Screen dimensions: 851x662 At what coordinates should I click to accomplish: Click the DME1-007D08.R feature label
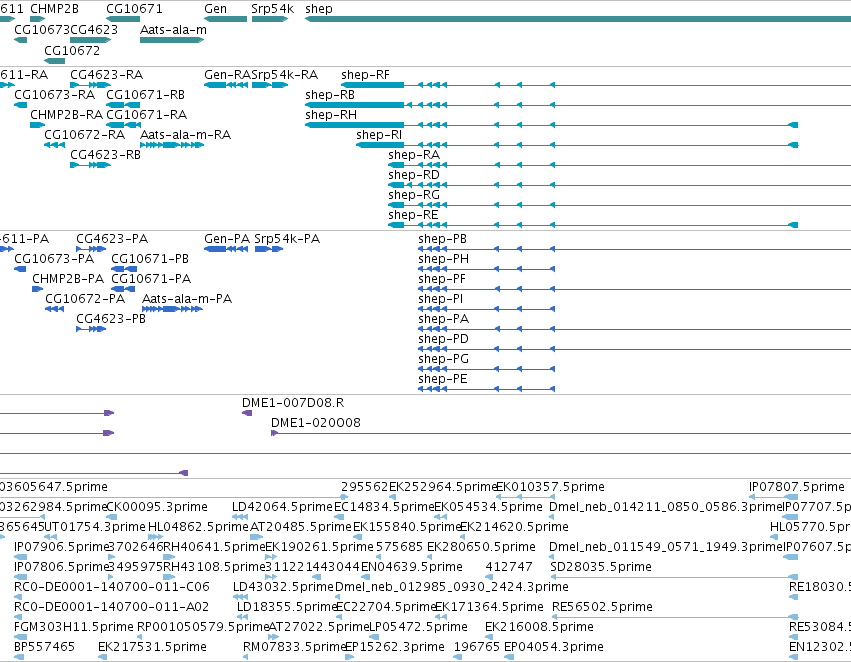(293, 403)
